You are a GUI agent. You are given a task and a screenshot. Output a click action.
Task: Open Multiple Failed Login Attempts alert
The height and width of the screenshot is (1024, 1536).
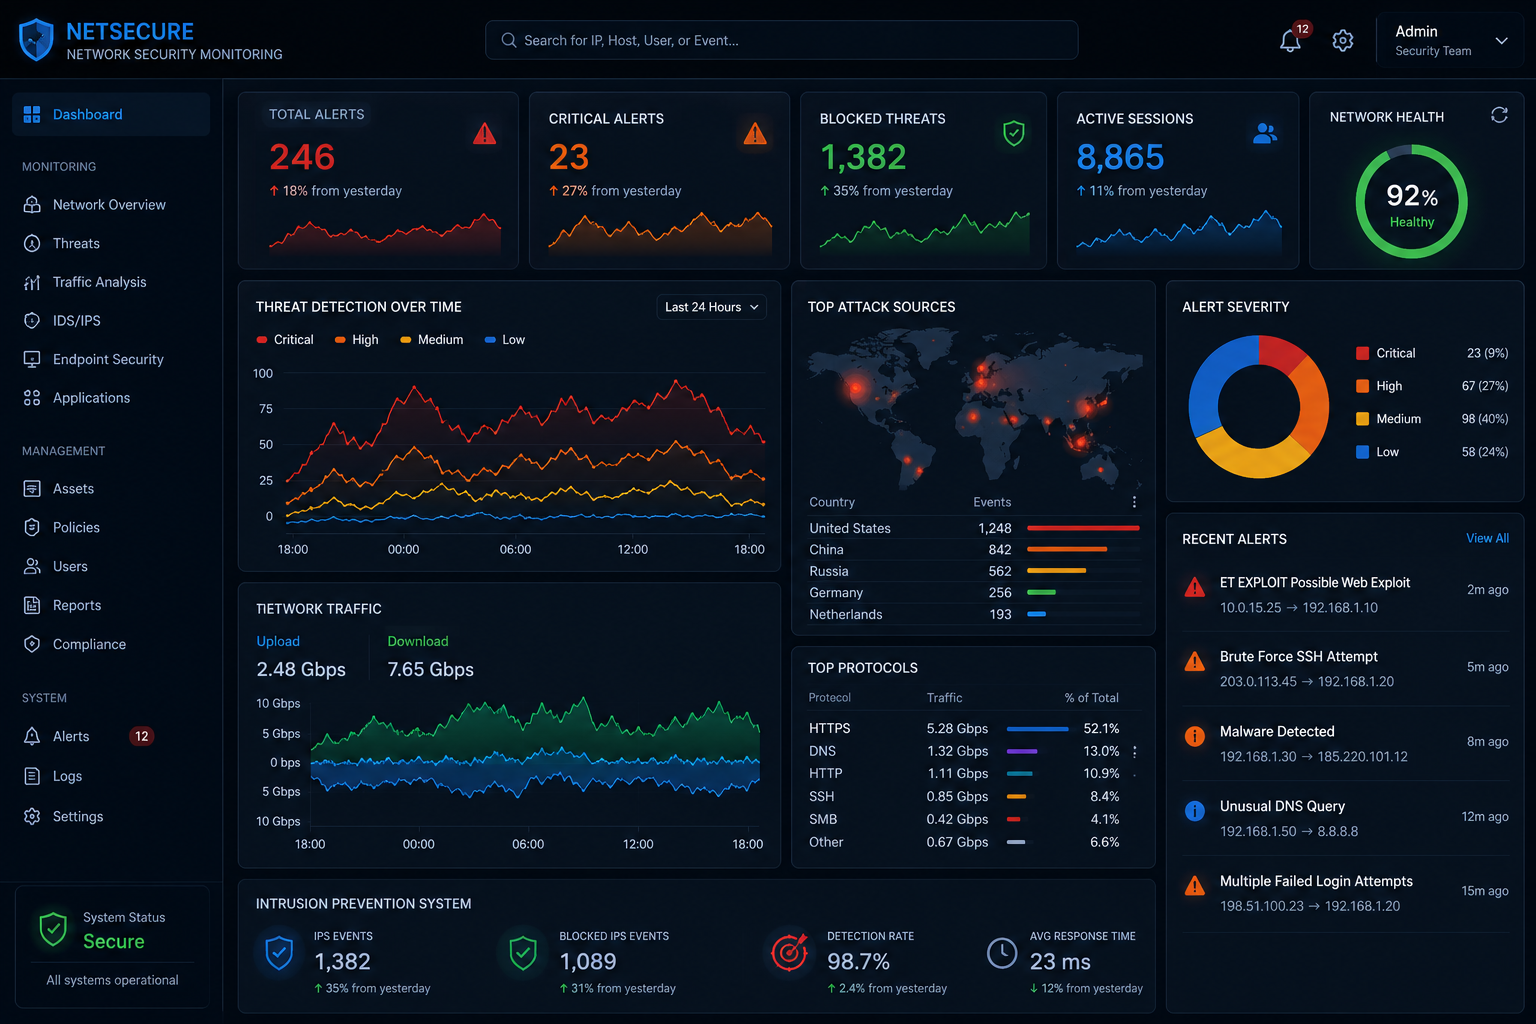1345,893
